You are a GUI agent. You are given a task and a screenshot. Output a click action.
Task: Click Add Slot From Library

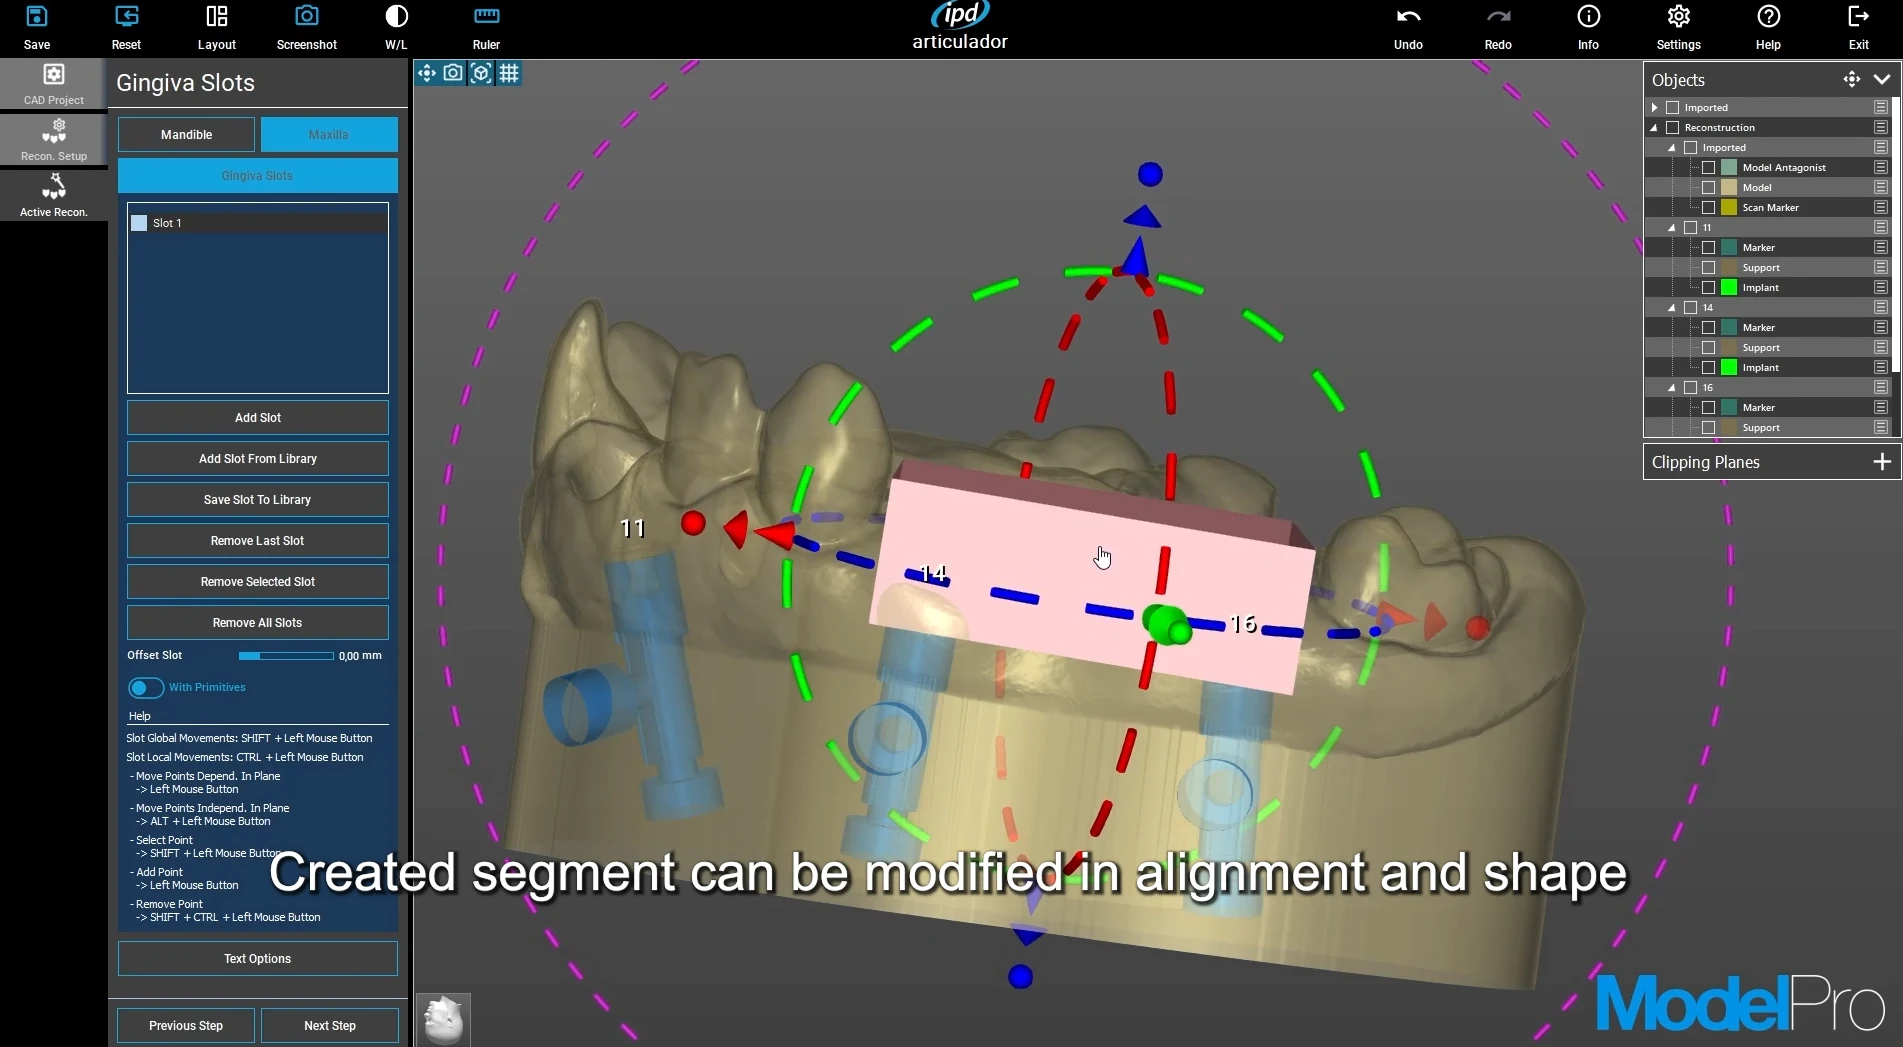(258, 459)
